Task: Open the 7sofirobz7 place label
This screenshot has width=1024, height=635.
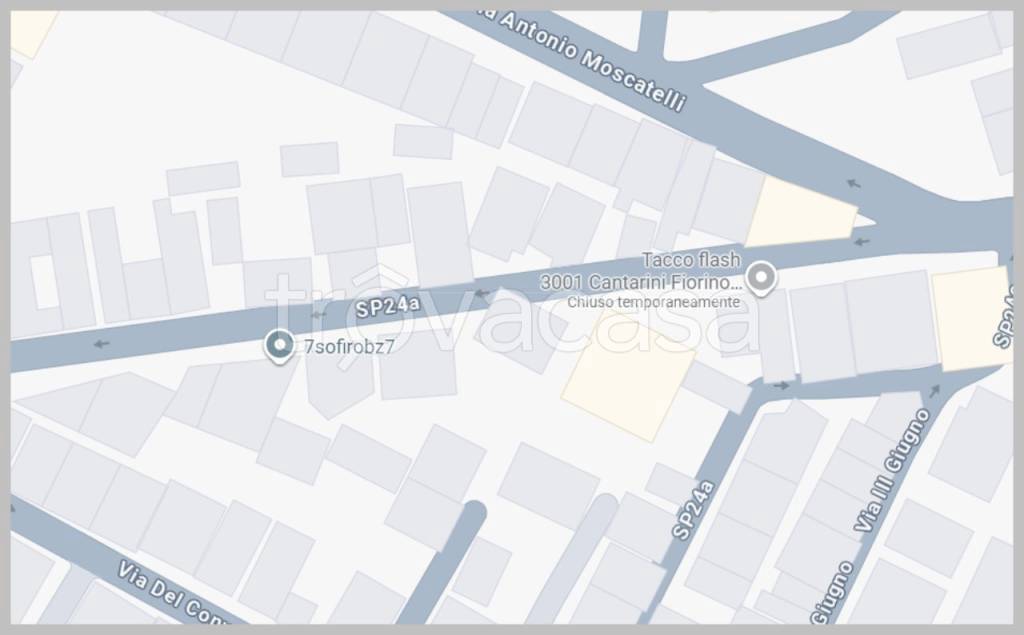Action: pyautogui.click(x=349, y=346)
